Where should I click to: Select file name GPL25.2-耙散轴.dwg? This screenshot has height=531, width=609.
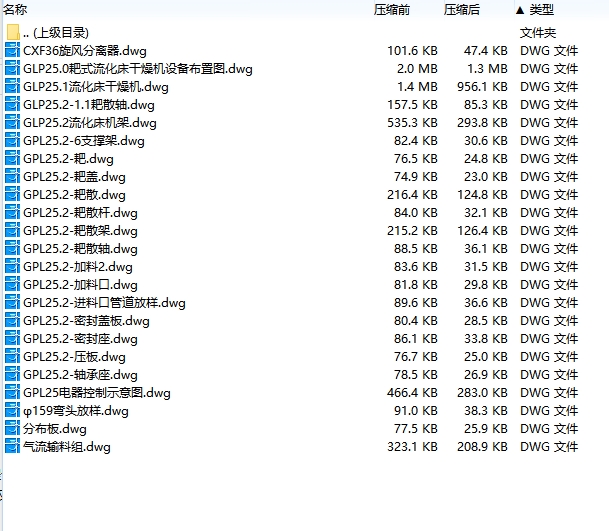point(80,249)
